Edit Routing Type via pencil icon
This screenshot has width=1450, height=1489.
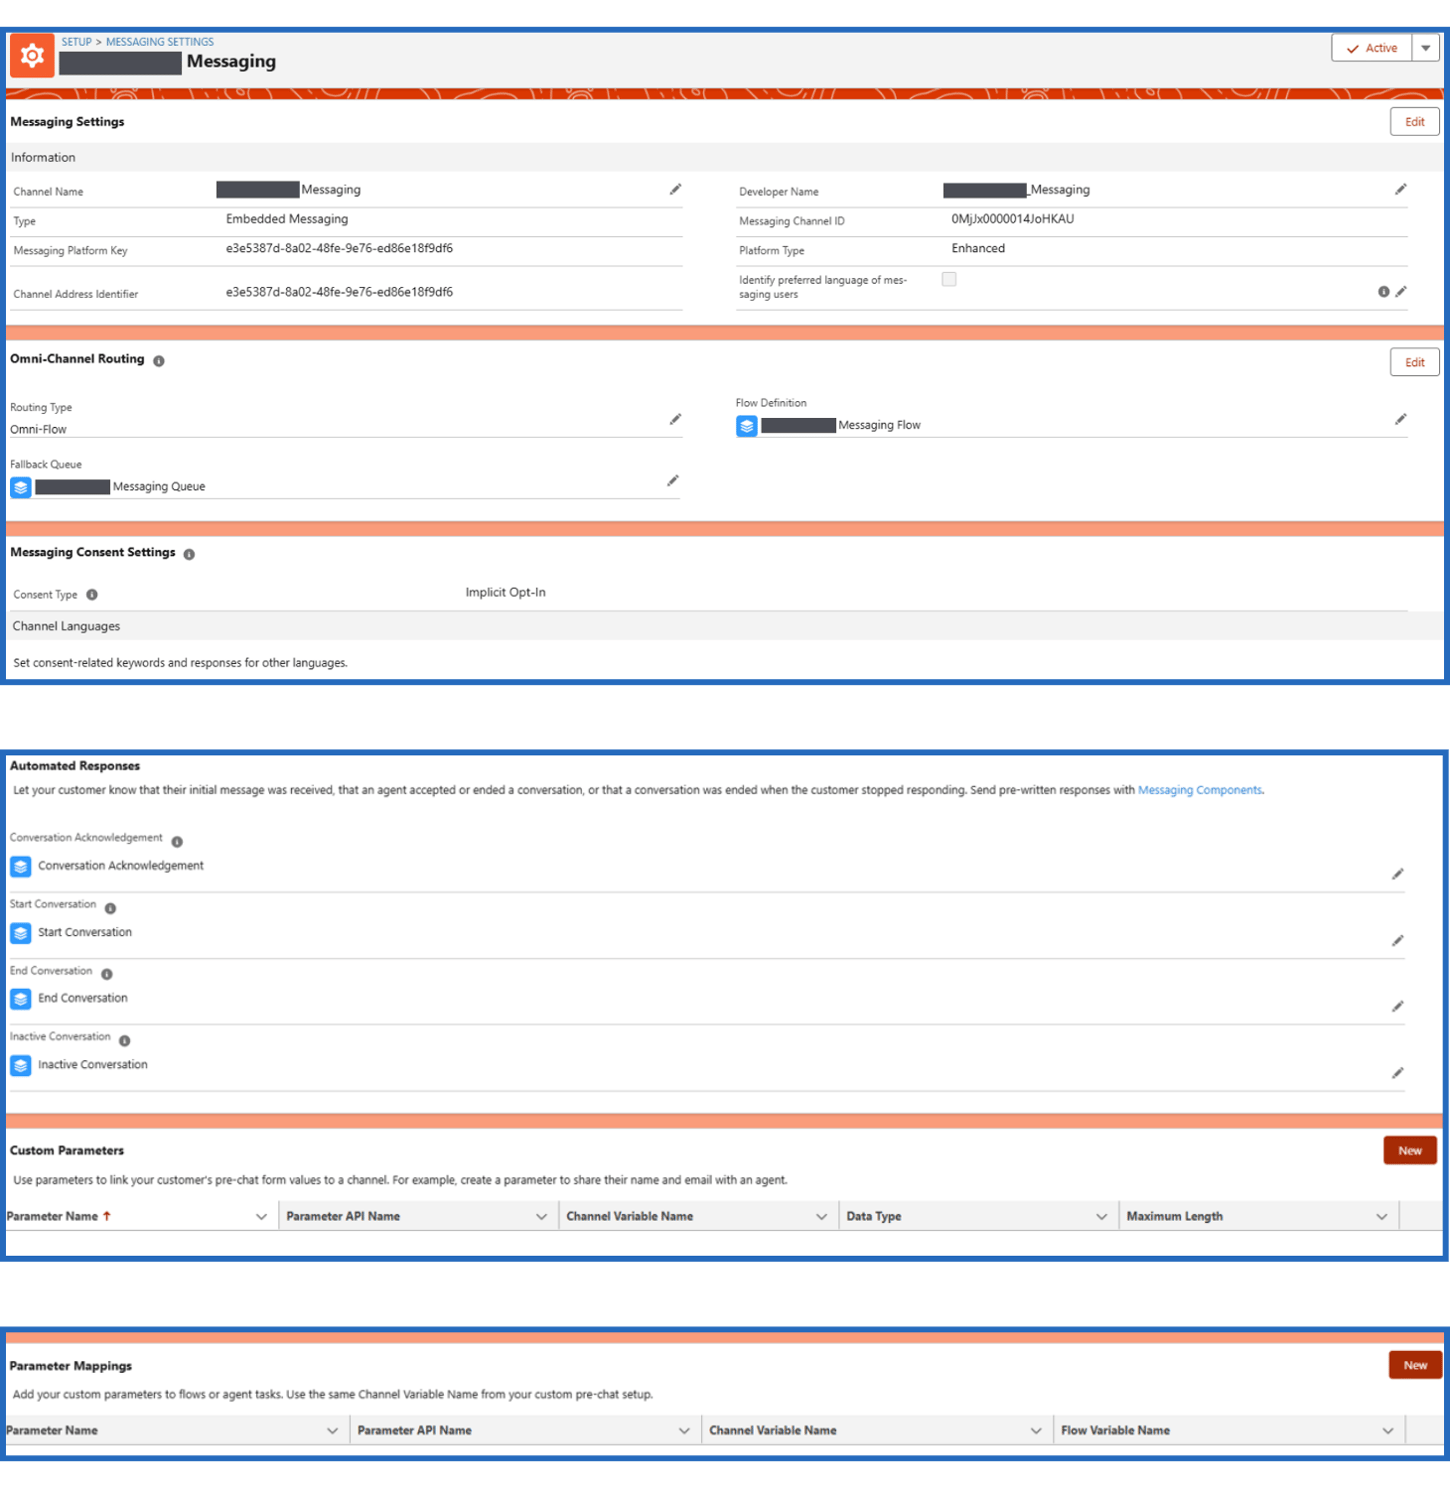tap(675, 420)
